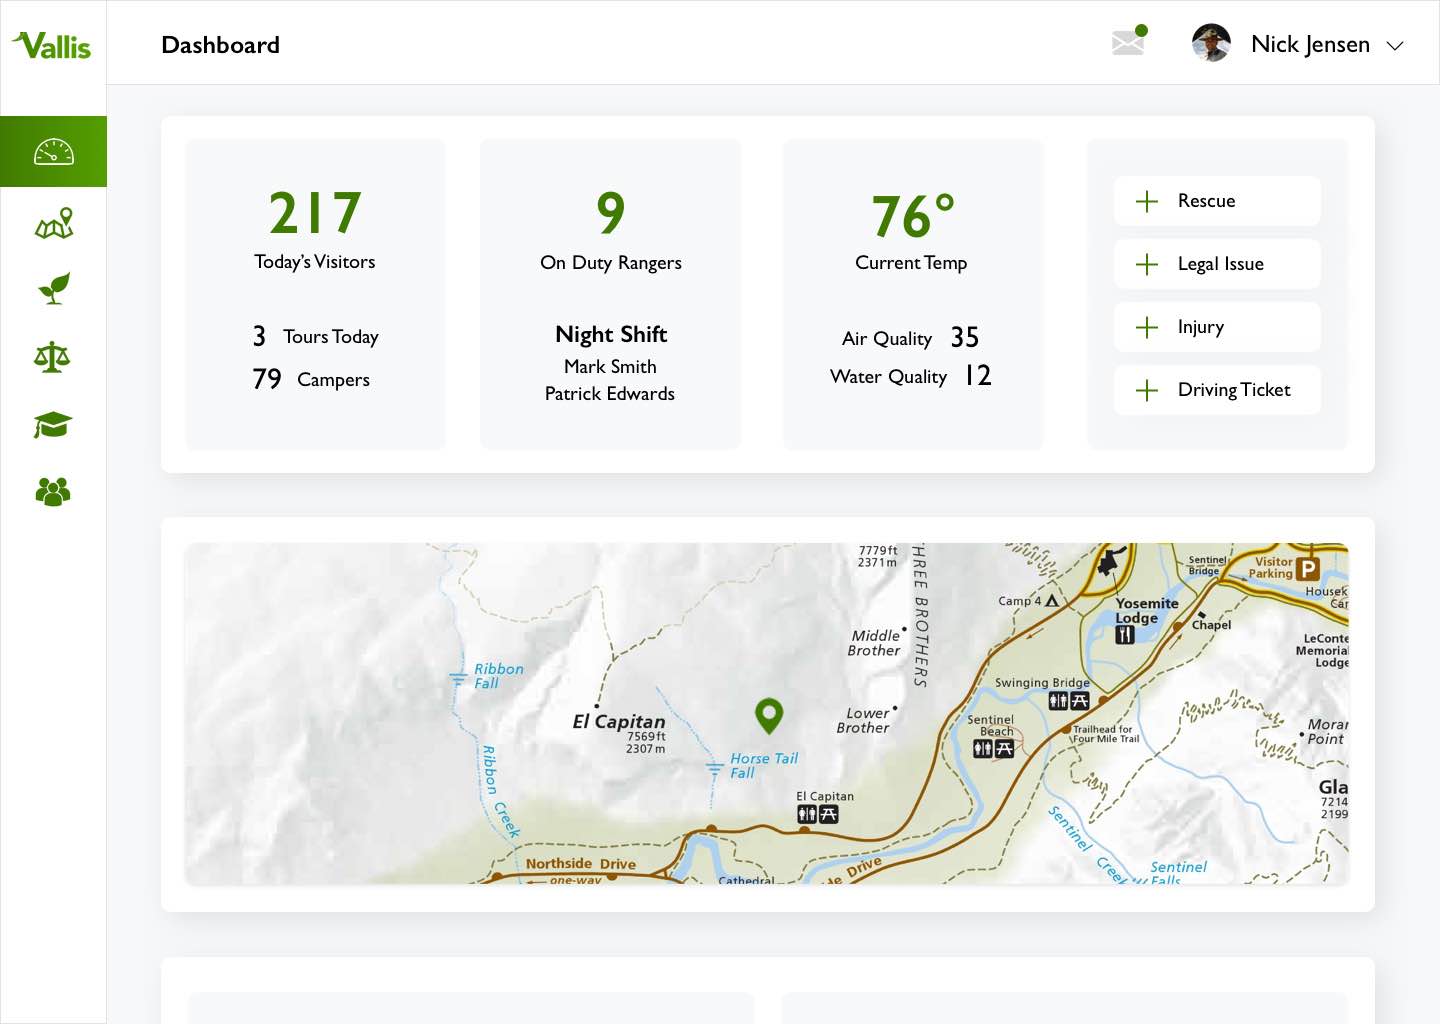
Task: Click the Tours Today label
Action: coord(331,337)
